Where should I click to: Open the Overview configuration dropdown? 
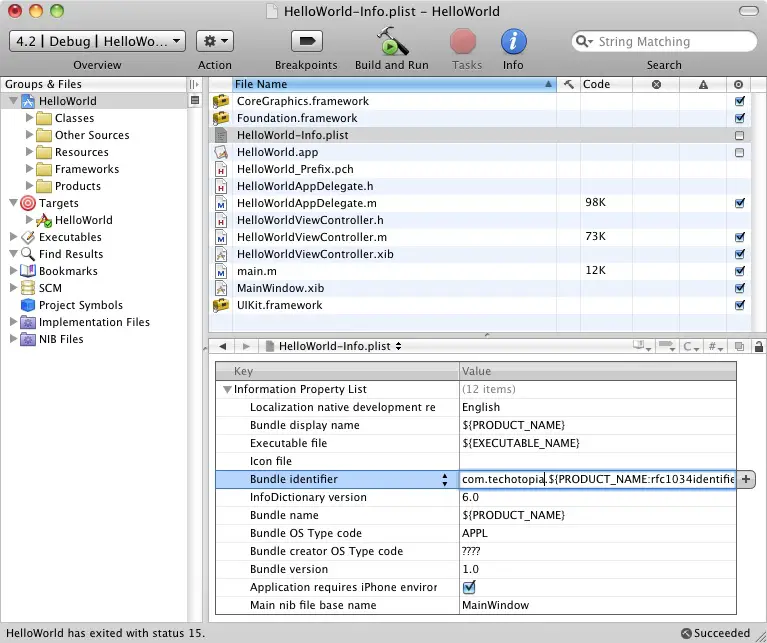tap(97, 41)
